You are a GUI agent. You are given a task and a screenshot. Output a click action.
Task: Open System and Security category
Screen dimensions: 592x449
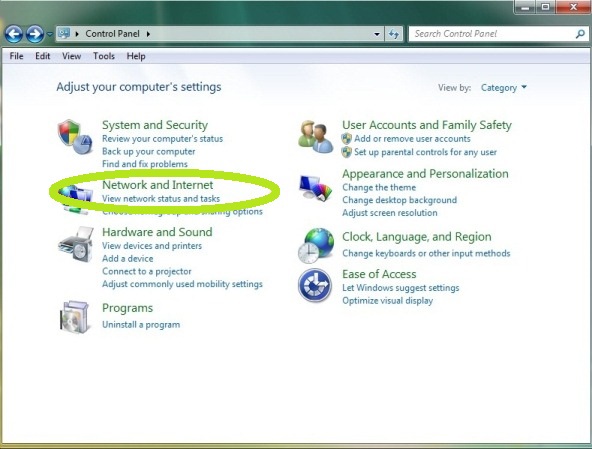point(155,125)
